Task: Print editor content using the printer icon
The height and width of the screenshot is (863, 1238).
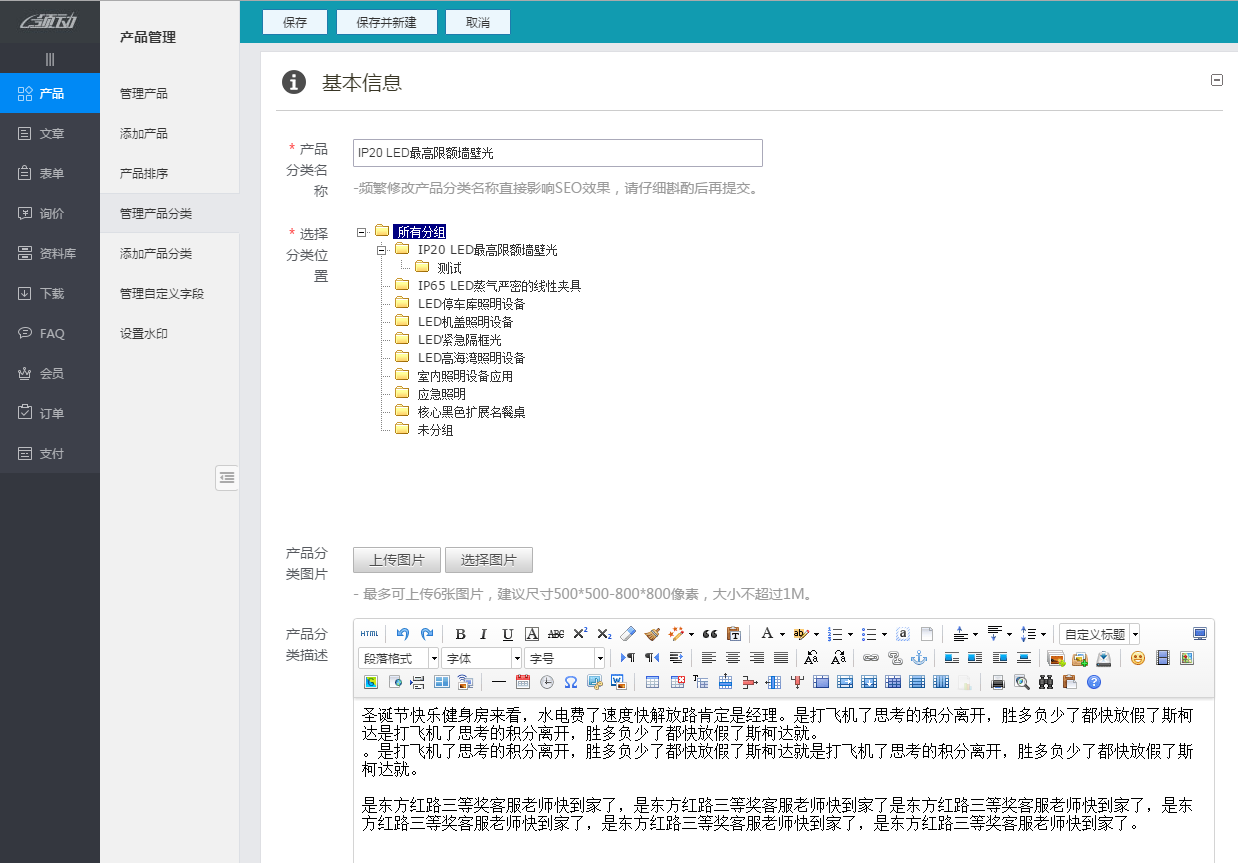Action: [x=999, y=681]
